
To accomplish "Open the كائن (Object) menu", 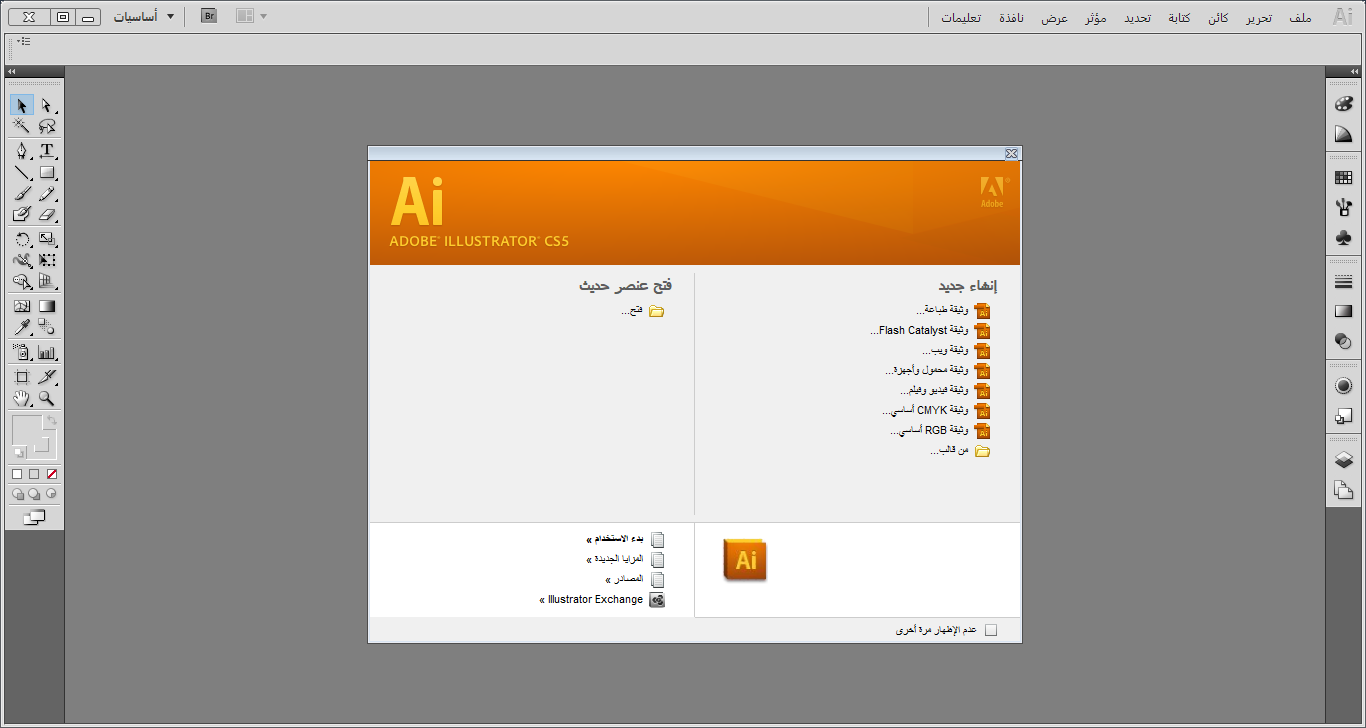I will point(1218,18).
